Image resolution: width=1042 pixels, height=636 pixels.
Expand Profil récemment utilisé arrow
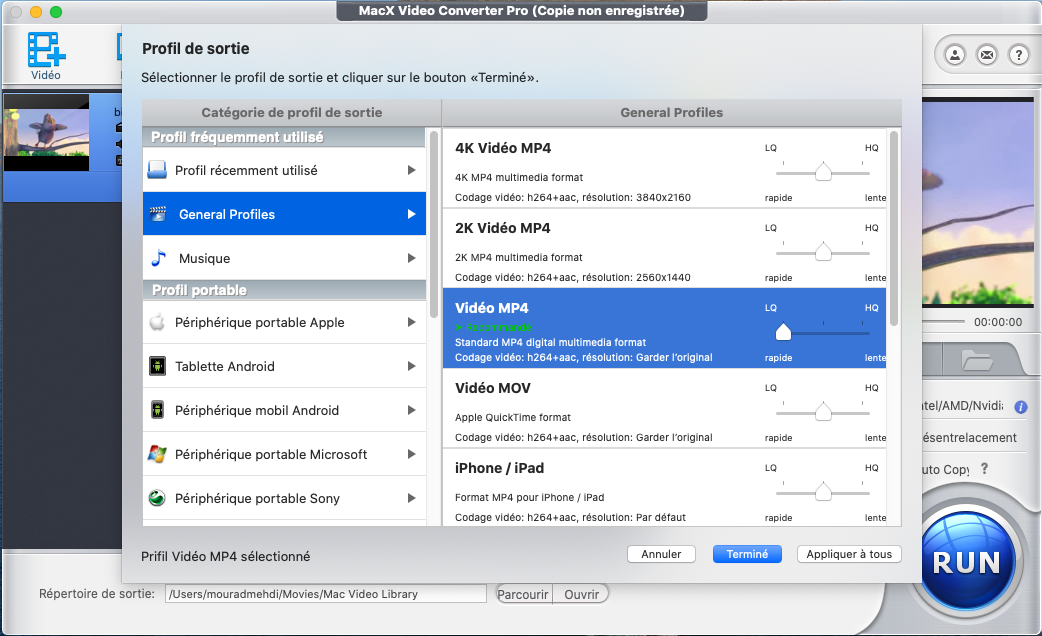pyautogui.click(x=411, y=170)
